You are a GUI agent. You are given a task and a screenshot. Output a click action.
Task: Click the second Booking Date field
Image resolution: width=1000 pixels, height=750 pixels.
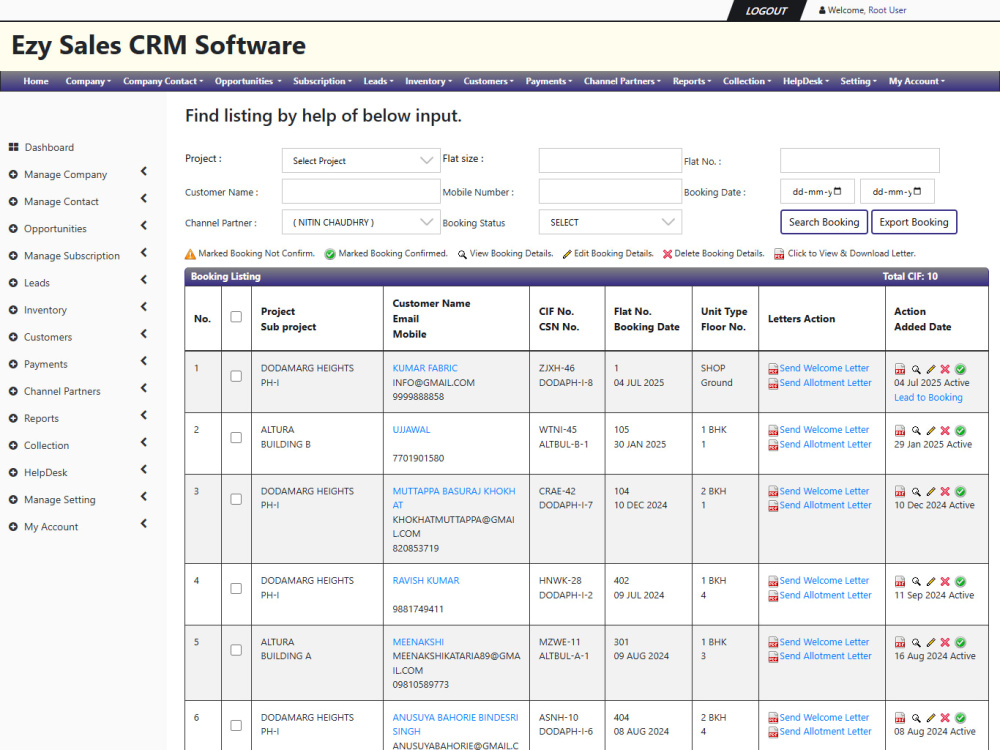(897, 191)
